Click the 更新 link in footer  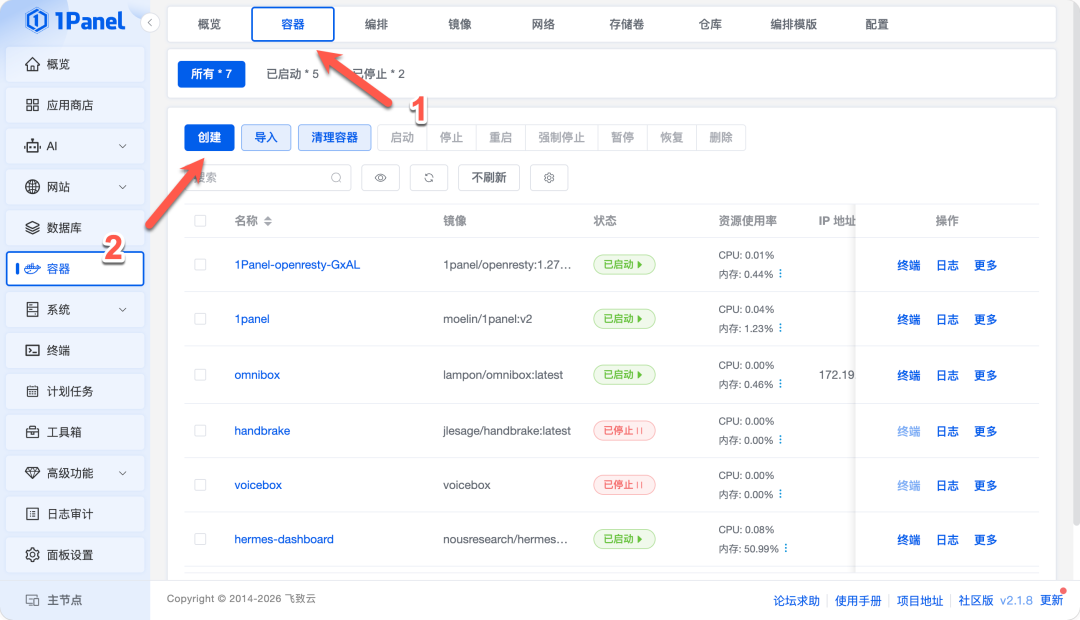1052,600
